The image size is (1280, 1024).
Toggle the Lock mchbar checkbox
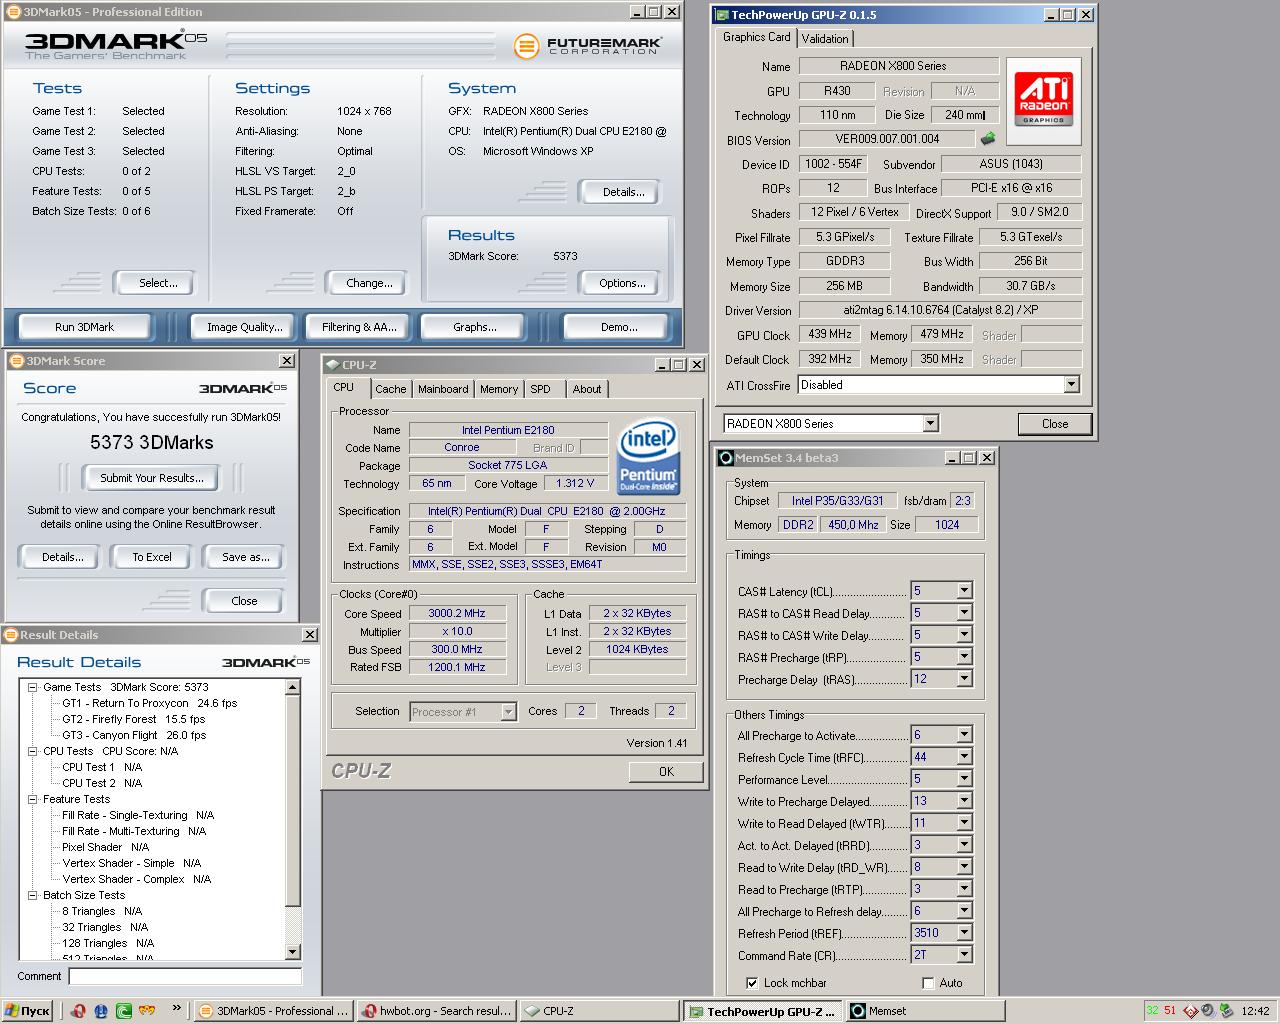752,983
